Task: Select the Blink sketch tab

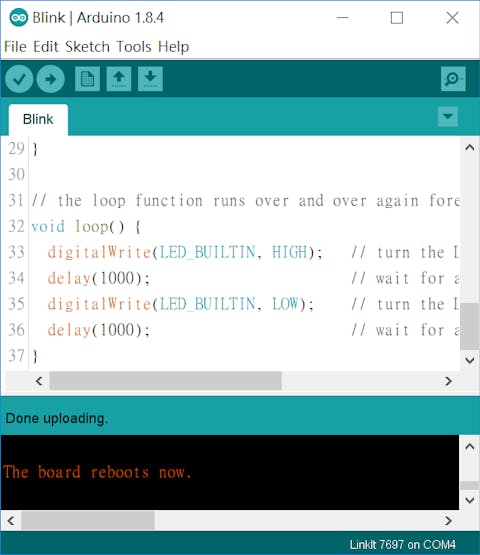Action: 38,119
